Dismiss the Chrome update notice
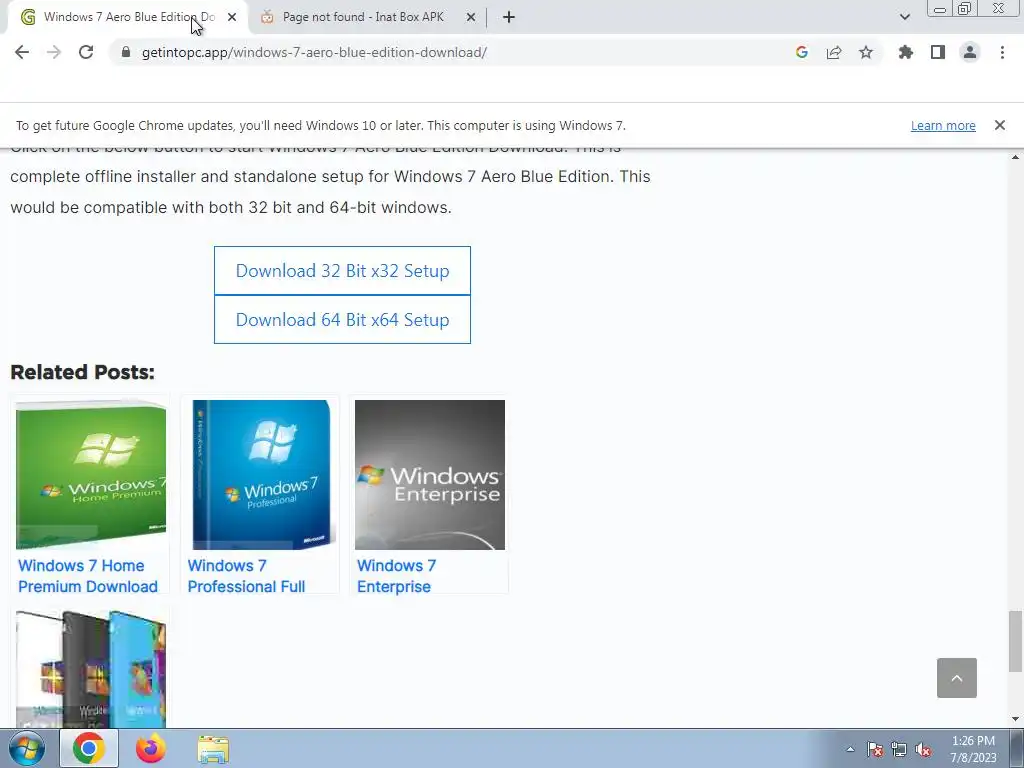The image size is (1024, 768). pyautogui.click(x=999, y=125)
